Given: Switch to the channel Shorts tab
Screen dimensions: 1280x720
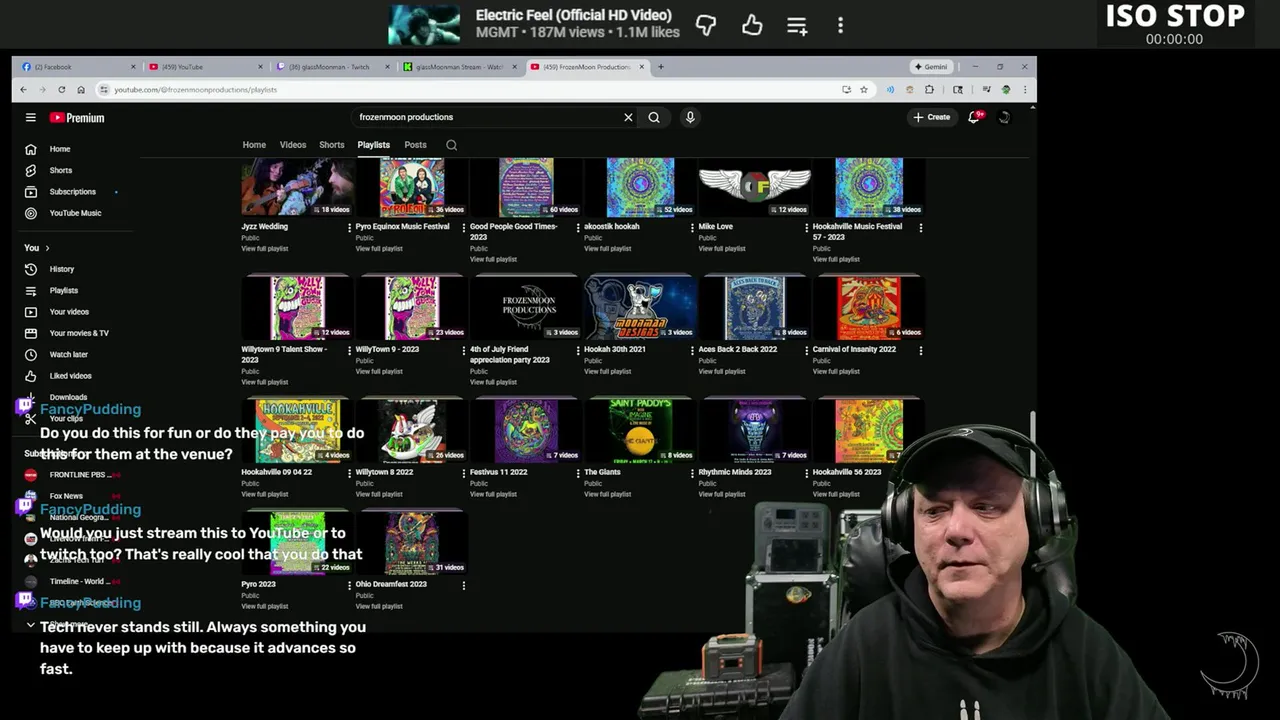Looking at the screenshot, I should (332, 145).
